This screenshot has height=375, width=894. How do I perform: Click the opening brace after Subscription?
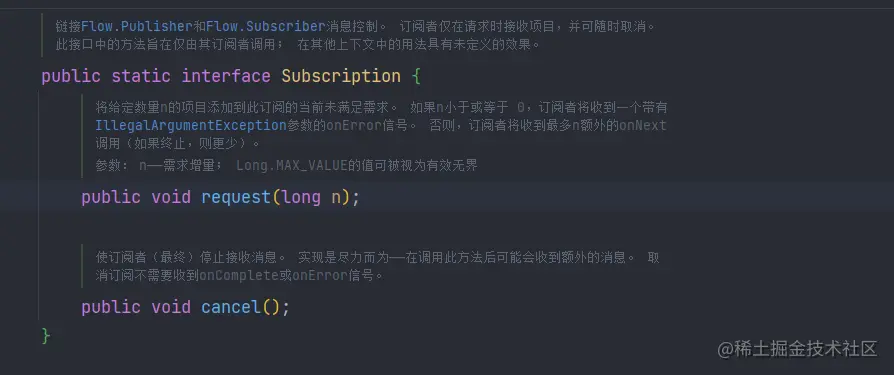click(x=417, y=76)
